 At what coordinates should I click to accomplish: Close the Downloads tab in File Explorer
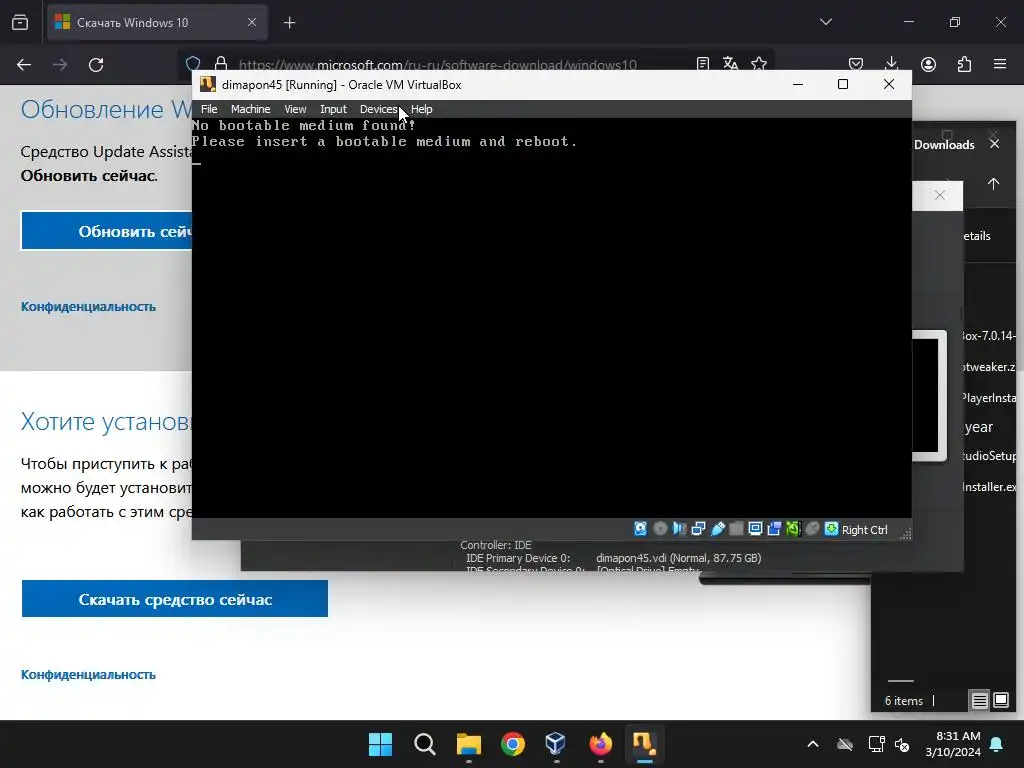pos(995,144)
